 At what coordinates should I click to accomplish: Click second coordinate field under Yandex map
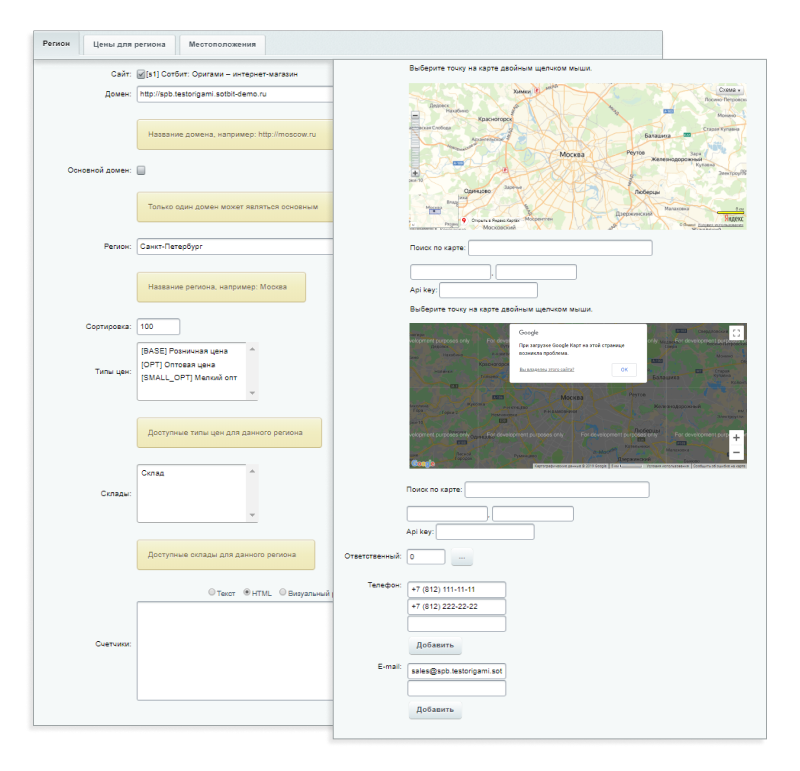click(536, 272)
